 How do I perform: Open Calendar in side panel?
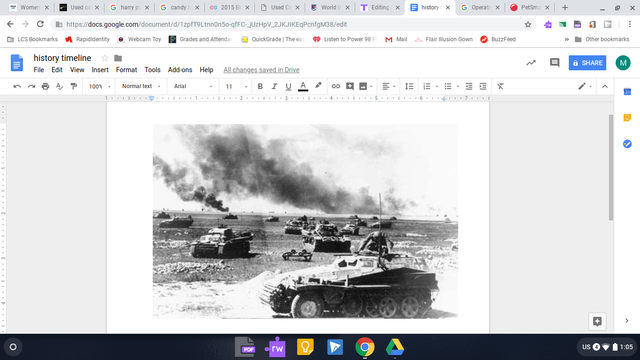pos(627,92)
